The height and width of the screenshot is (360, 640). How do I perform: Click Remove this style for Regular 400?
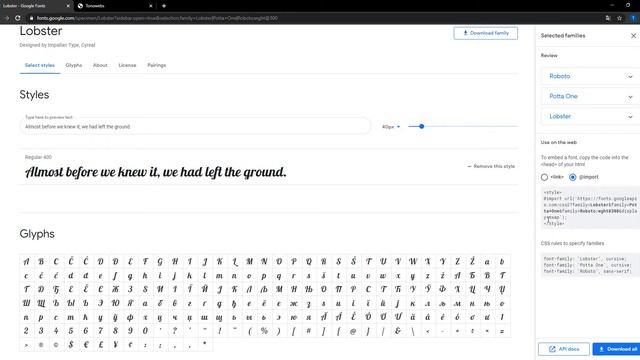491,167
